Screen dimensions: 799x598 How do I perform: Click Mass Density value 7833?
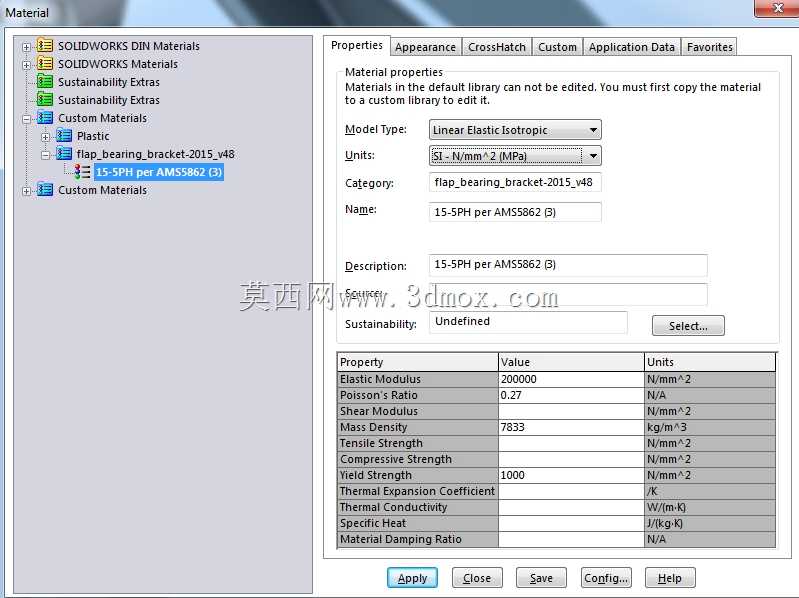click(571, 427)
